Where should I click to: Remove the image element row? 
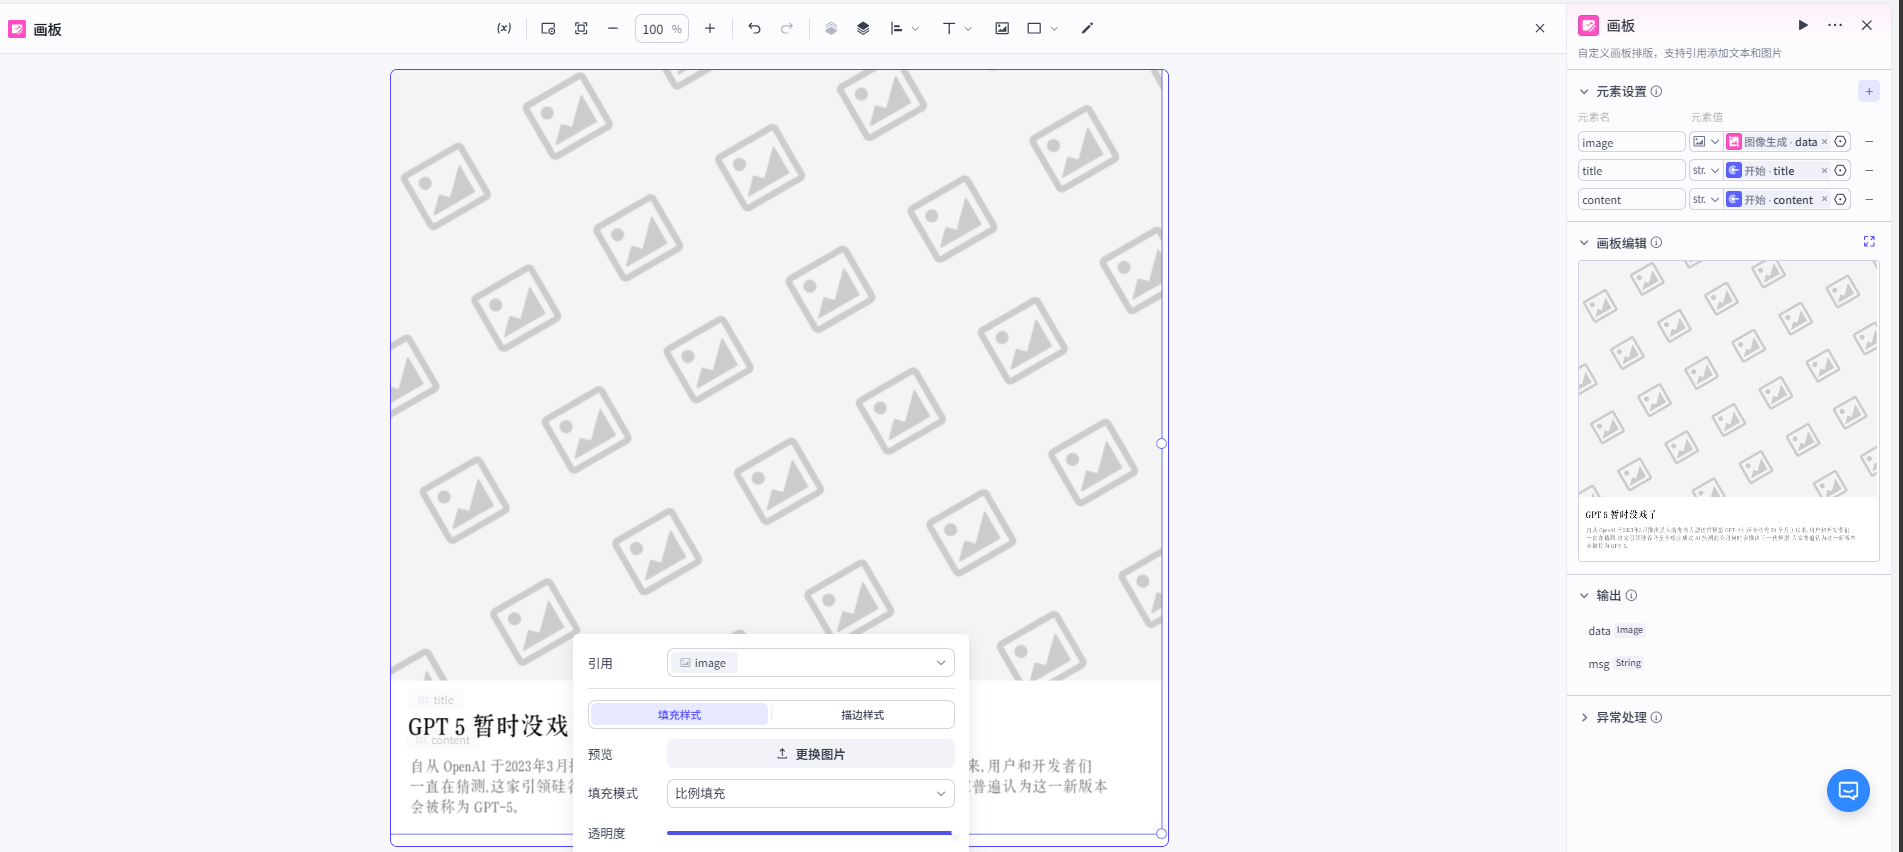[1869, 142]
